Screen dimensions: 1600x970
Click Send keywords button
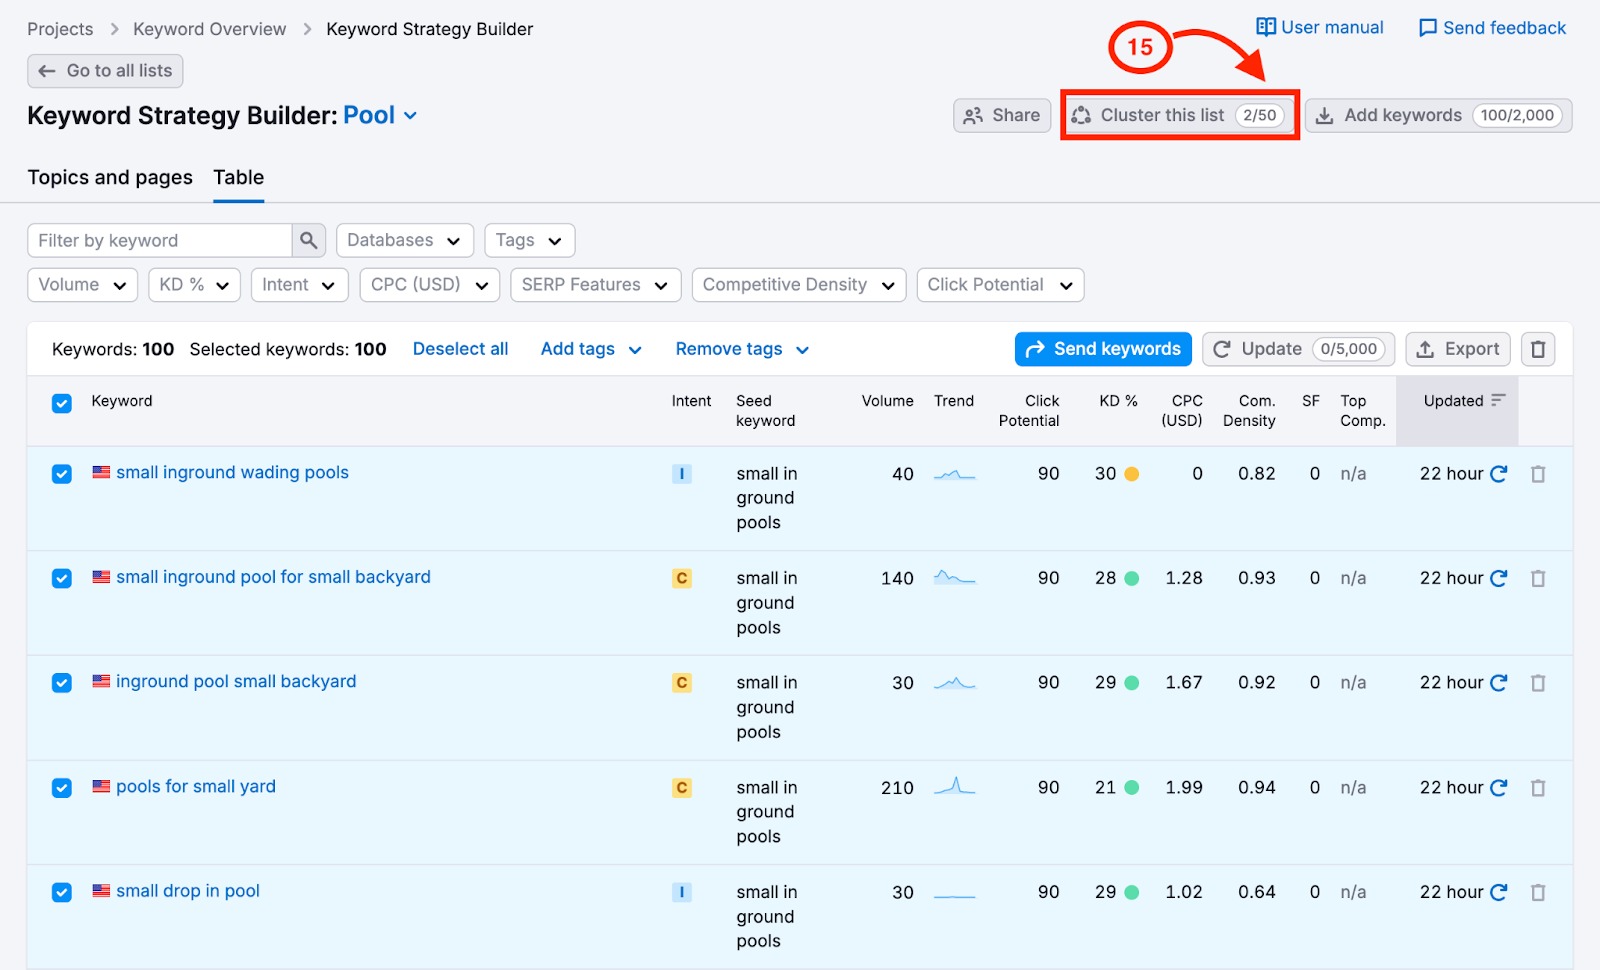tap(1103, 349)
